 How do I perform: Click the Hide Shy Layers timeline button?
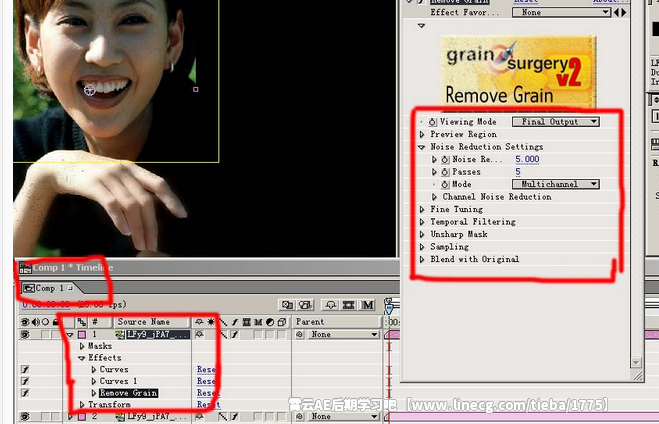tap(330, 305)
